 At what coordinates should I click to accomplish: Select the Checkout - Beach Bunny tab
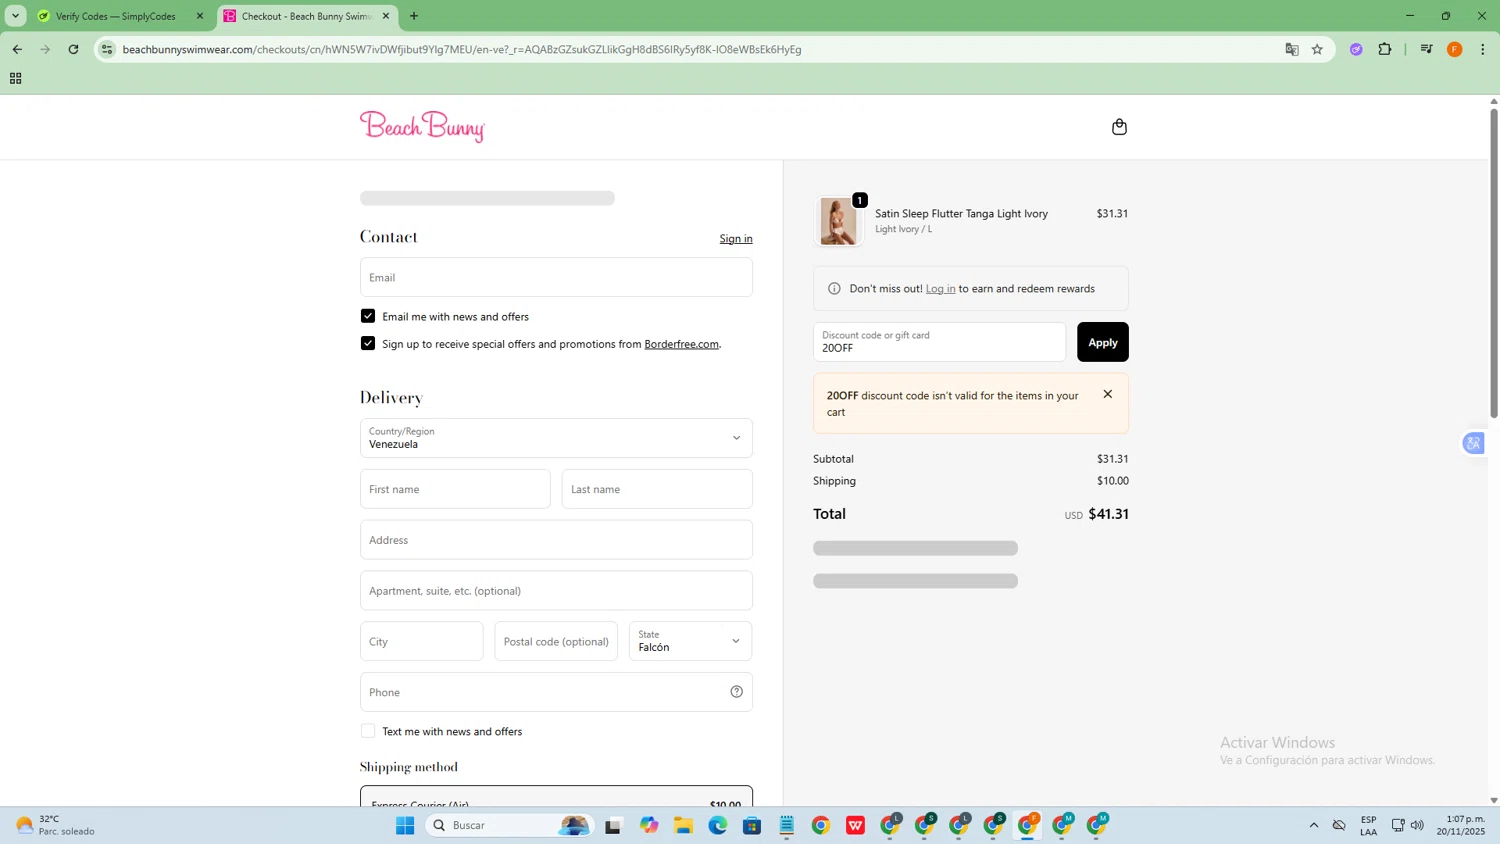coord(307,16)
